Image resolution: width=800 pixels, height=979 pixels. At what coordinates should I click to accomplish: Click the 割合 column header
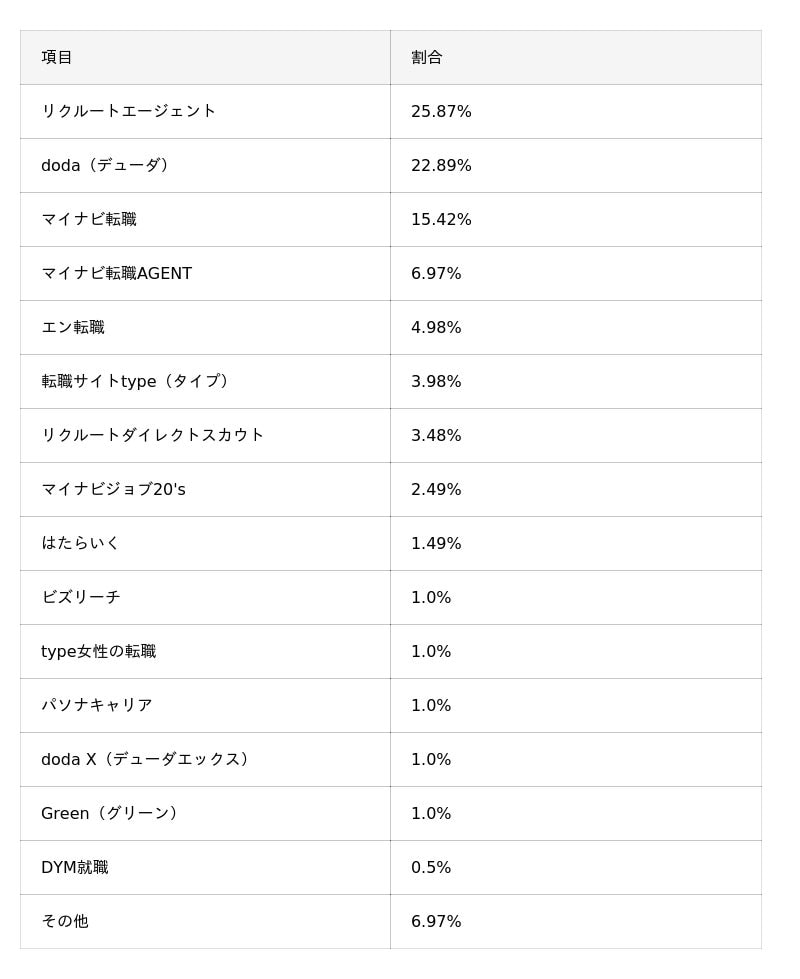(x=427, y=57)
